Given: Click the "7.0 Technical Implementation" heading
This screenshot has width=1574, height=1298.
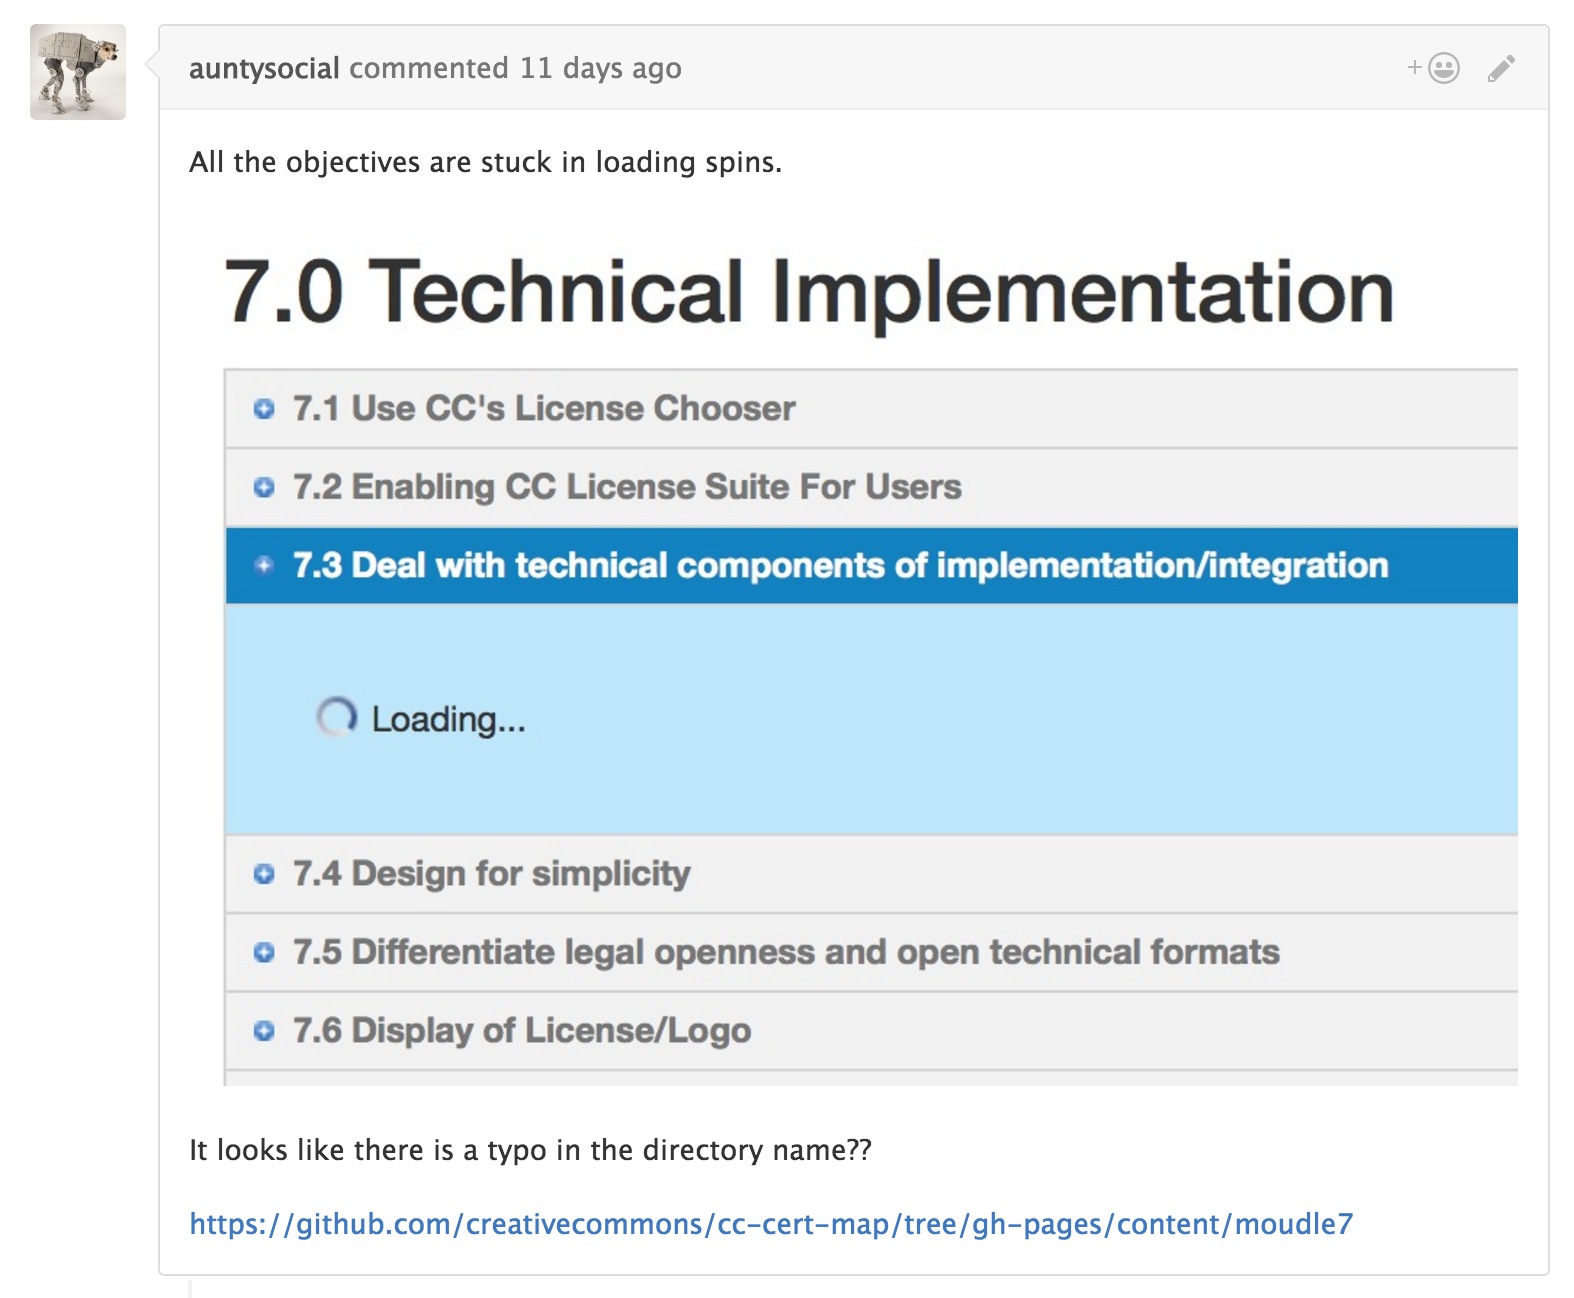Looking at the screenshot, I should pyautogui.click(x=808, y=292).
